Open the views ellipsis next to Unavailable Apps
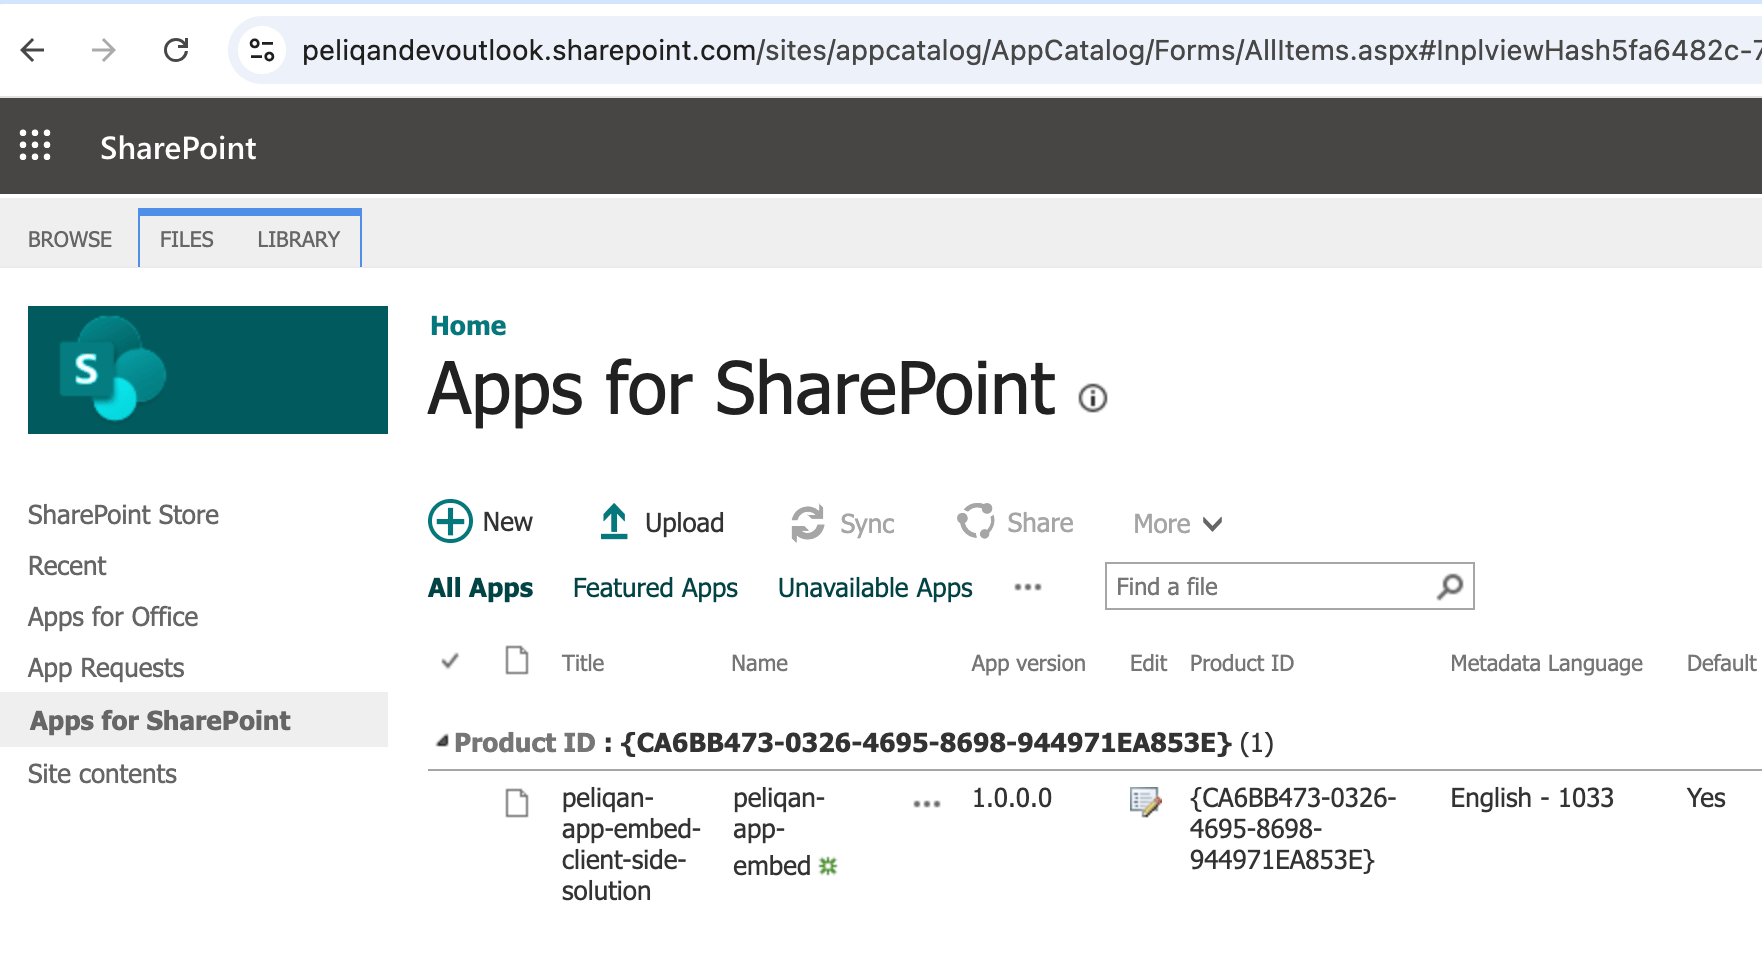This screenshot has height=954, width=1762. pyautogui.click(x=1028, y=587)
